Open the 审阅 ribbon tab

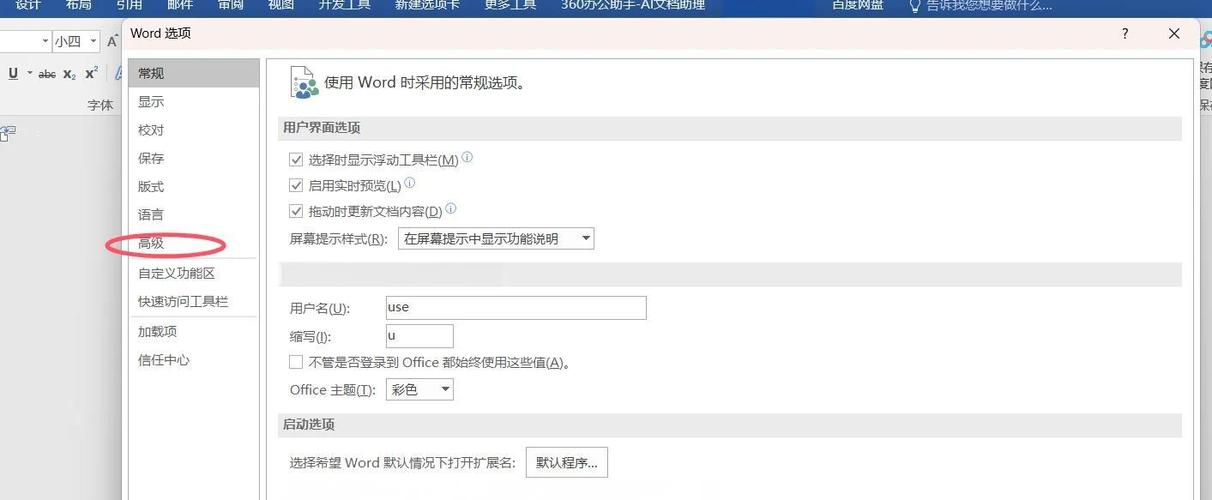tap(230, 5)
